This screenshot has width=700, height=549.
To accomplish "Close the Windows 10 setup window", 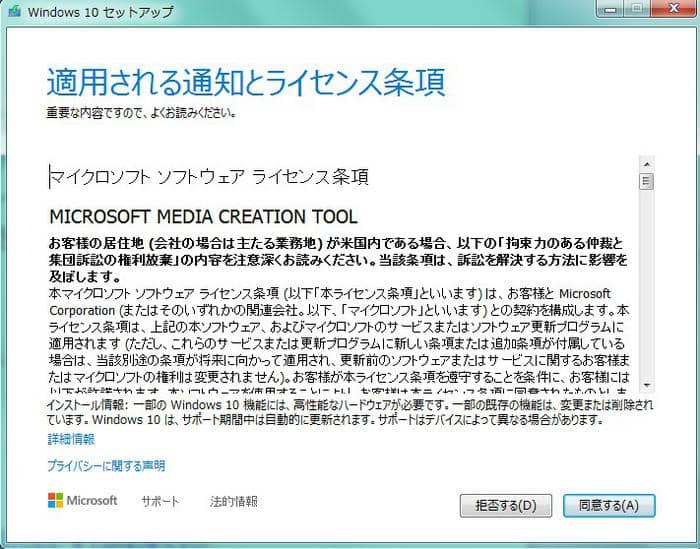I will point(674,8).
